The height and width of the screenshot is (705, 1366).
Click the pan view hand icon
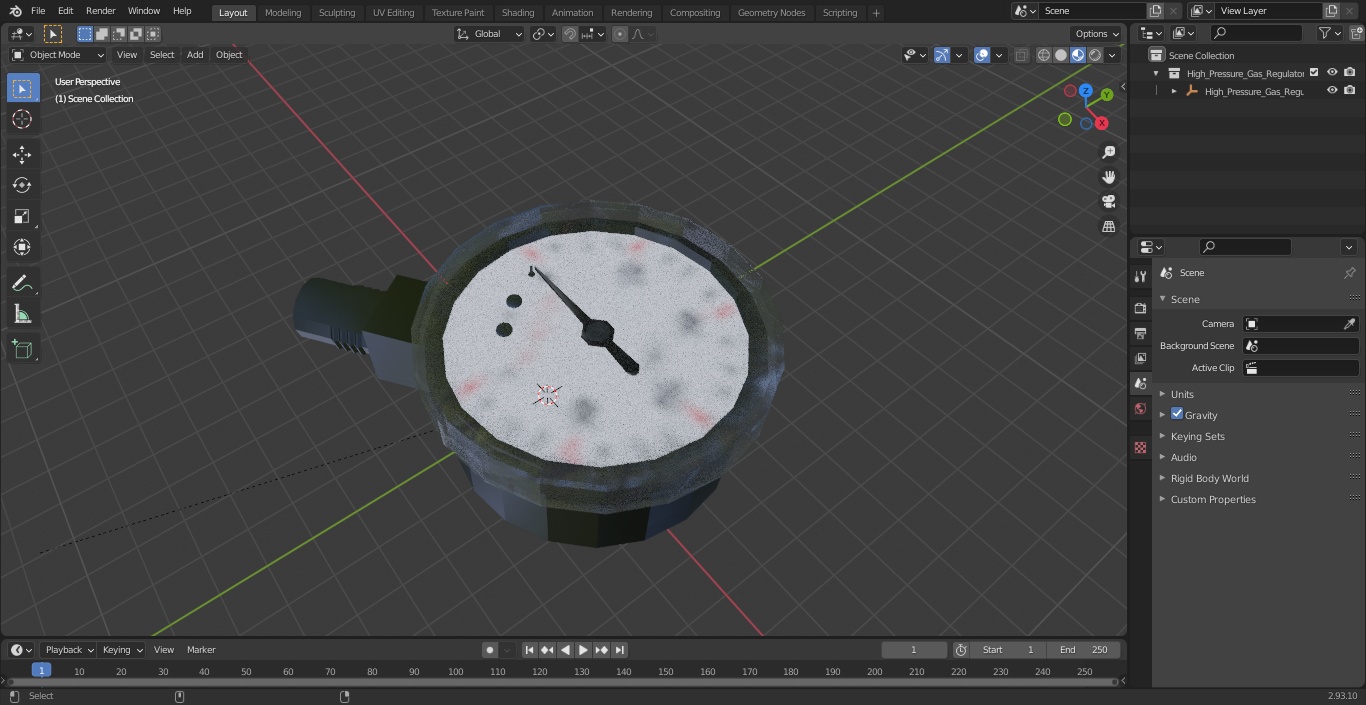(x=1108, y=177)
